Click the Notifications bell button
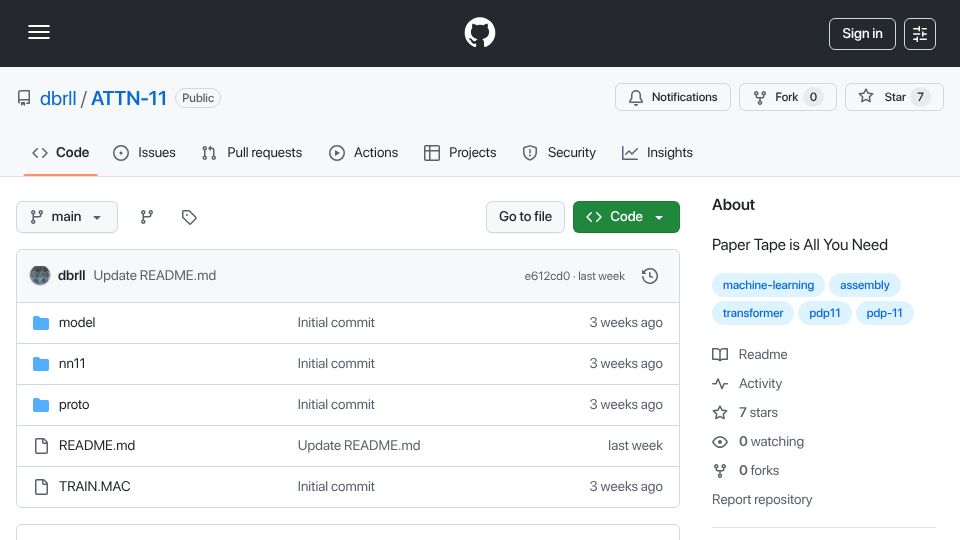The width and height of the screenshot is (960, 540). [673, 97]
